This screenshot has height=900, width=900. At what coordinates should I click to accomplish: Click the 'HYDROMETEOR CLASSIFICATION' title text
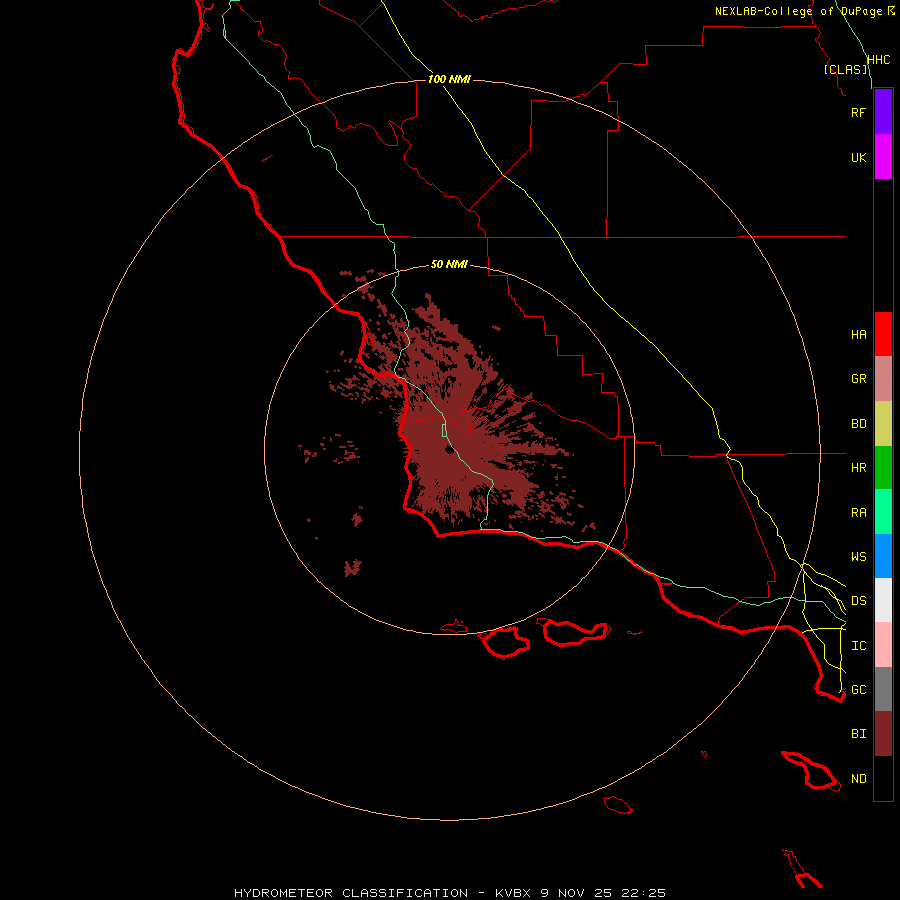click(351, 893)
